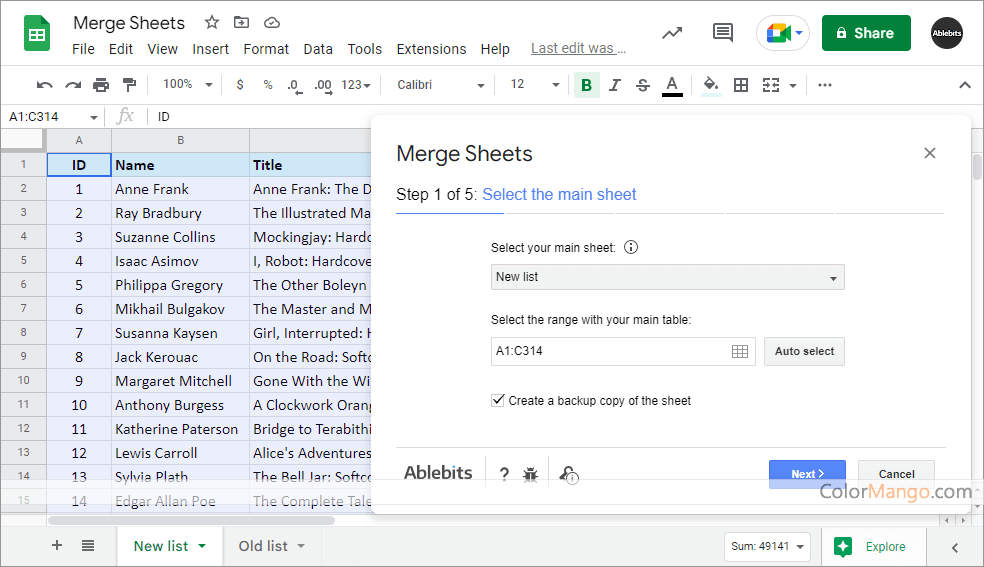984x567 pixels.
Task: Open comment history icon
Action: pyautogui.click(x=723, y=33)
